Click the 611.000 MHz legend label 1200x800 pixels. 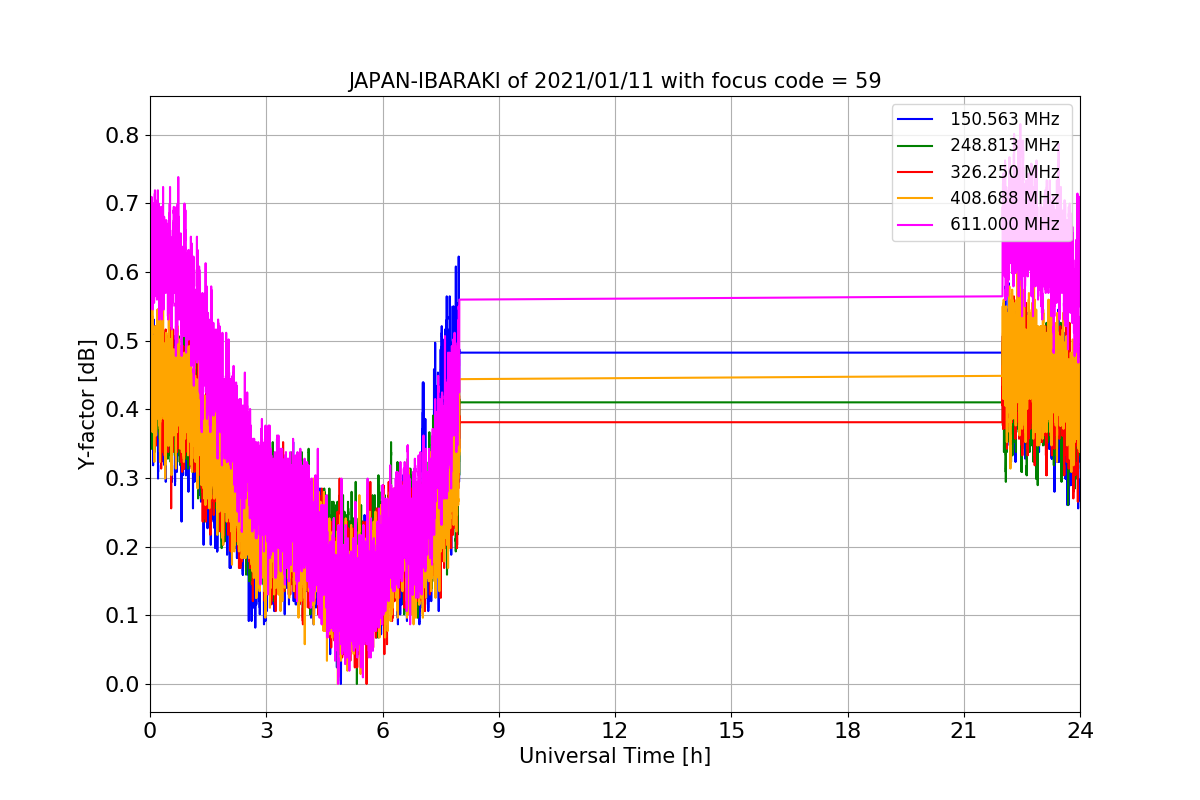pyautogui.click(x=1004, y=225)
